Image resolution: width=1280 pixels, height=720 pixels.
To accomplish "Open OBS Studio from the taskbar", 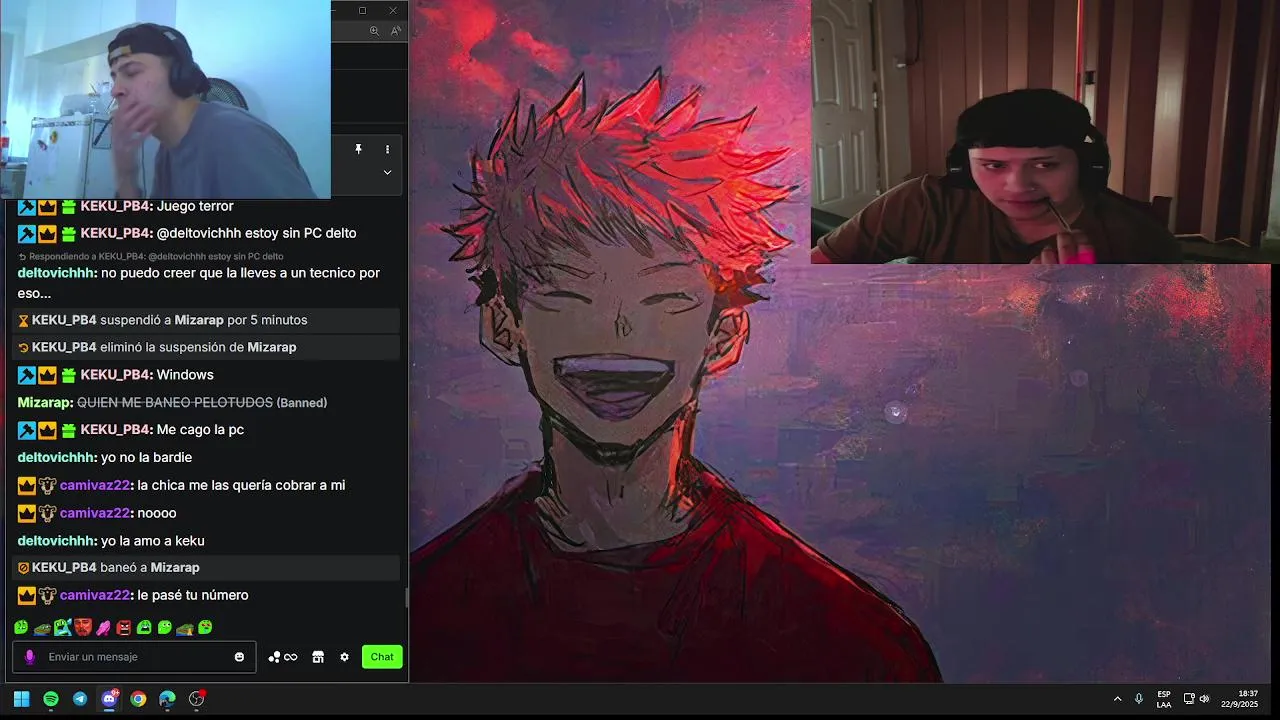I will point(197,699).
